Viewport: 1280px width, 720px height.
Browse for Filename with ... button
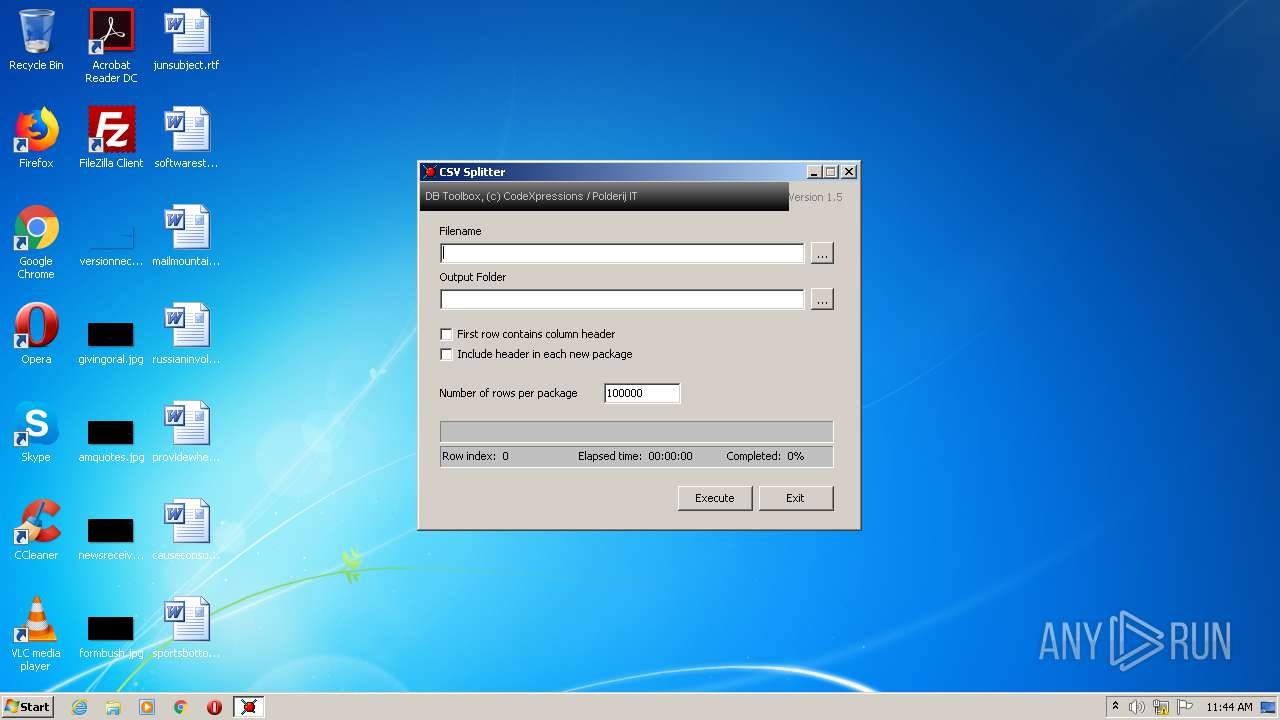point(822,254)
